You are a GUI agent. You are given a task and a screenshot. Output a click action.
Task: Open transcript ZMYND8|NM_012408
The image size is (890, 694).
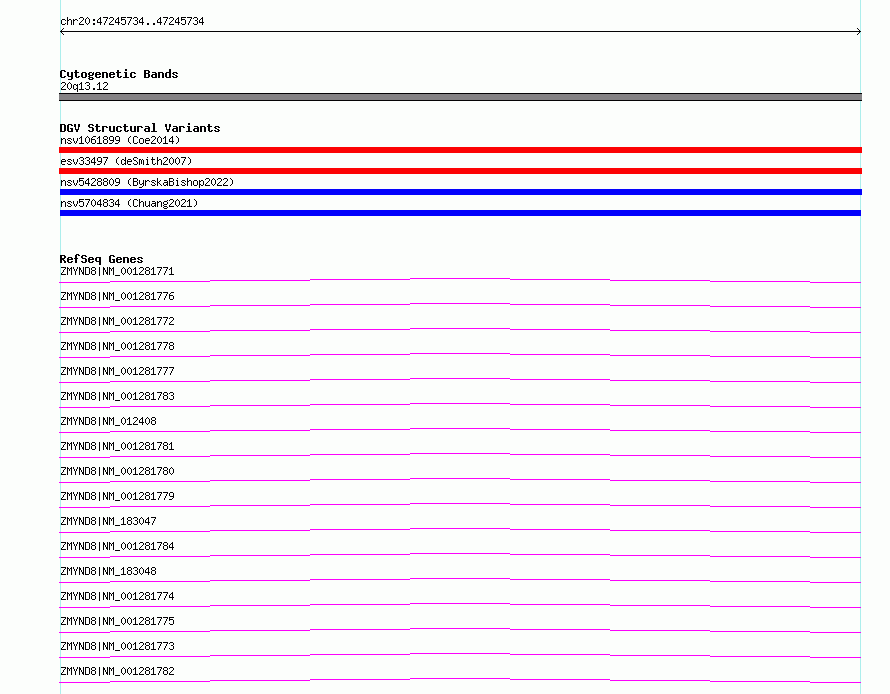pyautogui.click(x=108, y=421)
